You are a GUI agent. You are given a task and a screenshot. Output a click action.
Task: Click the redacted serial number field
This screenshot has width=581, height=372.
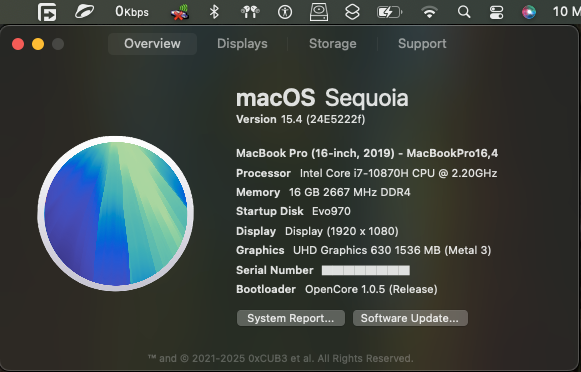pos(366,270)
